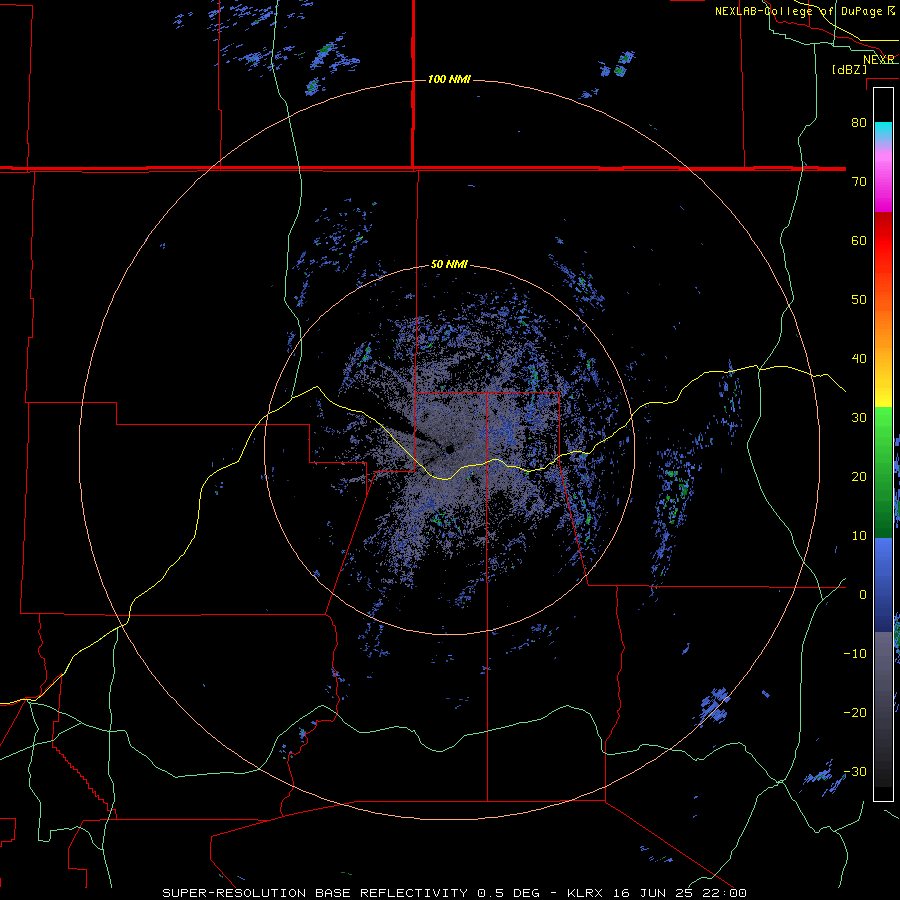
Task: Click the '50 NMI' range ring label
Action: tap(449, 265)
